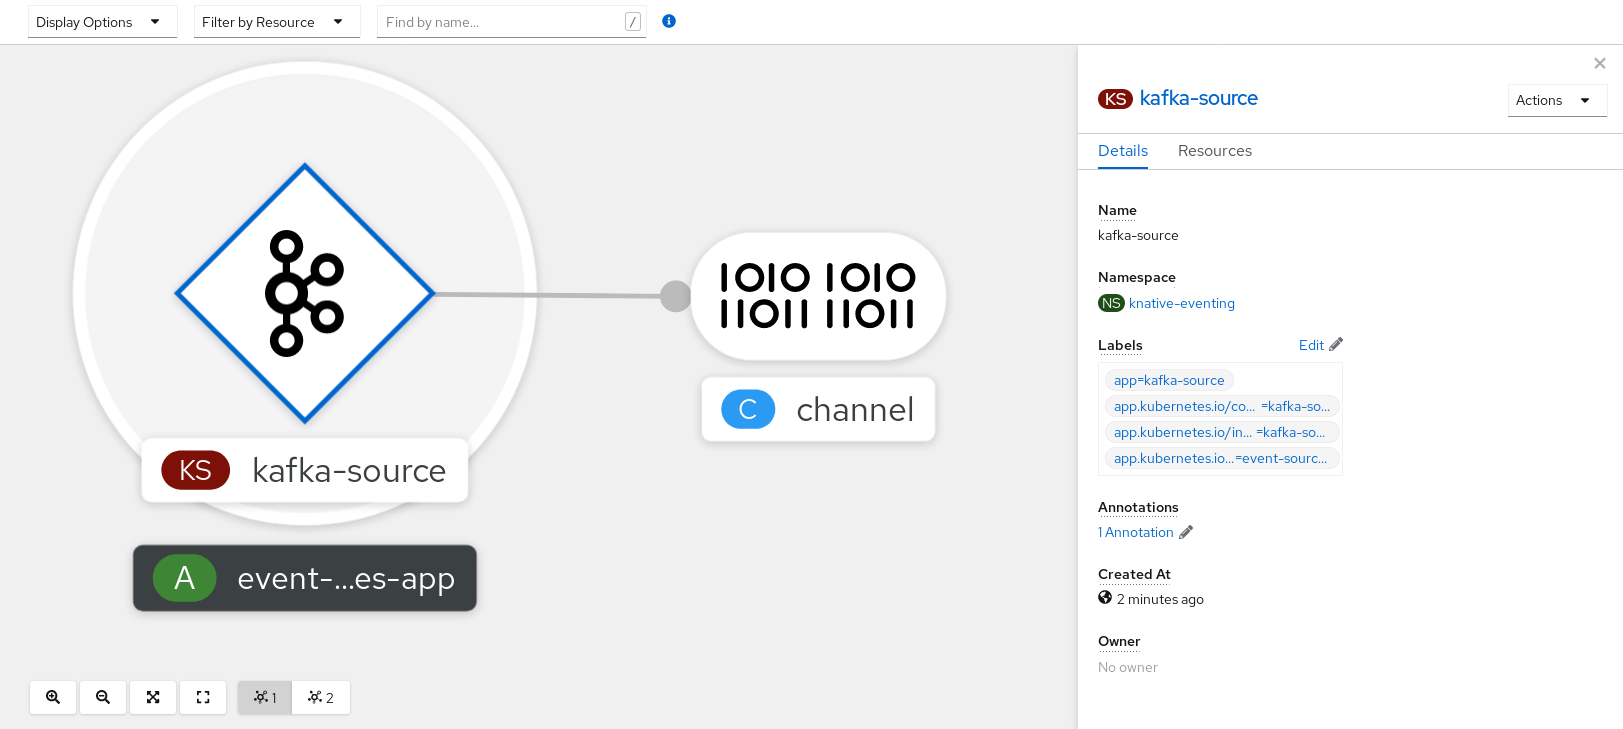1623x729 pixels.
Task: Click the zoom in magnifier button
Action: pos(53,697)
